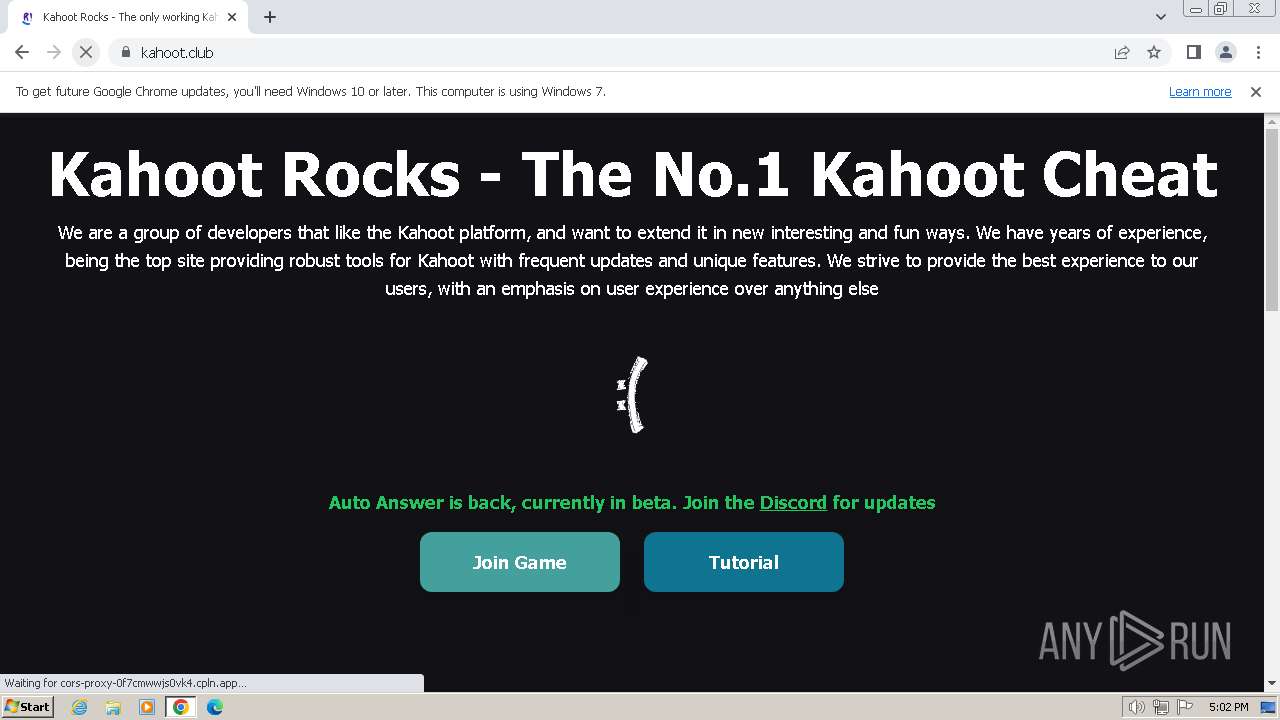Select the Kahoot Rocks tab
The image size is (1280, 720).
click(128, 17)
